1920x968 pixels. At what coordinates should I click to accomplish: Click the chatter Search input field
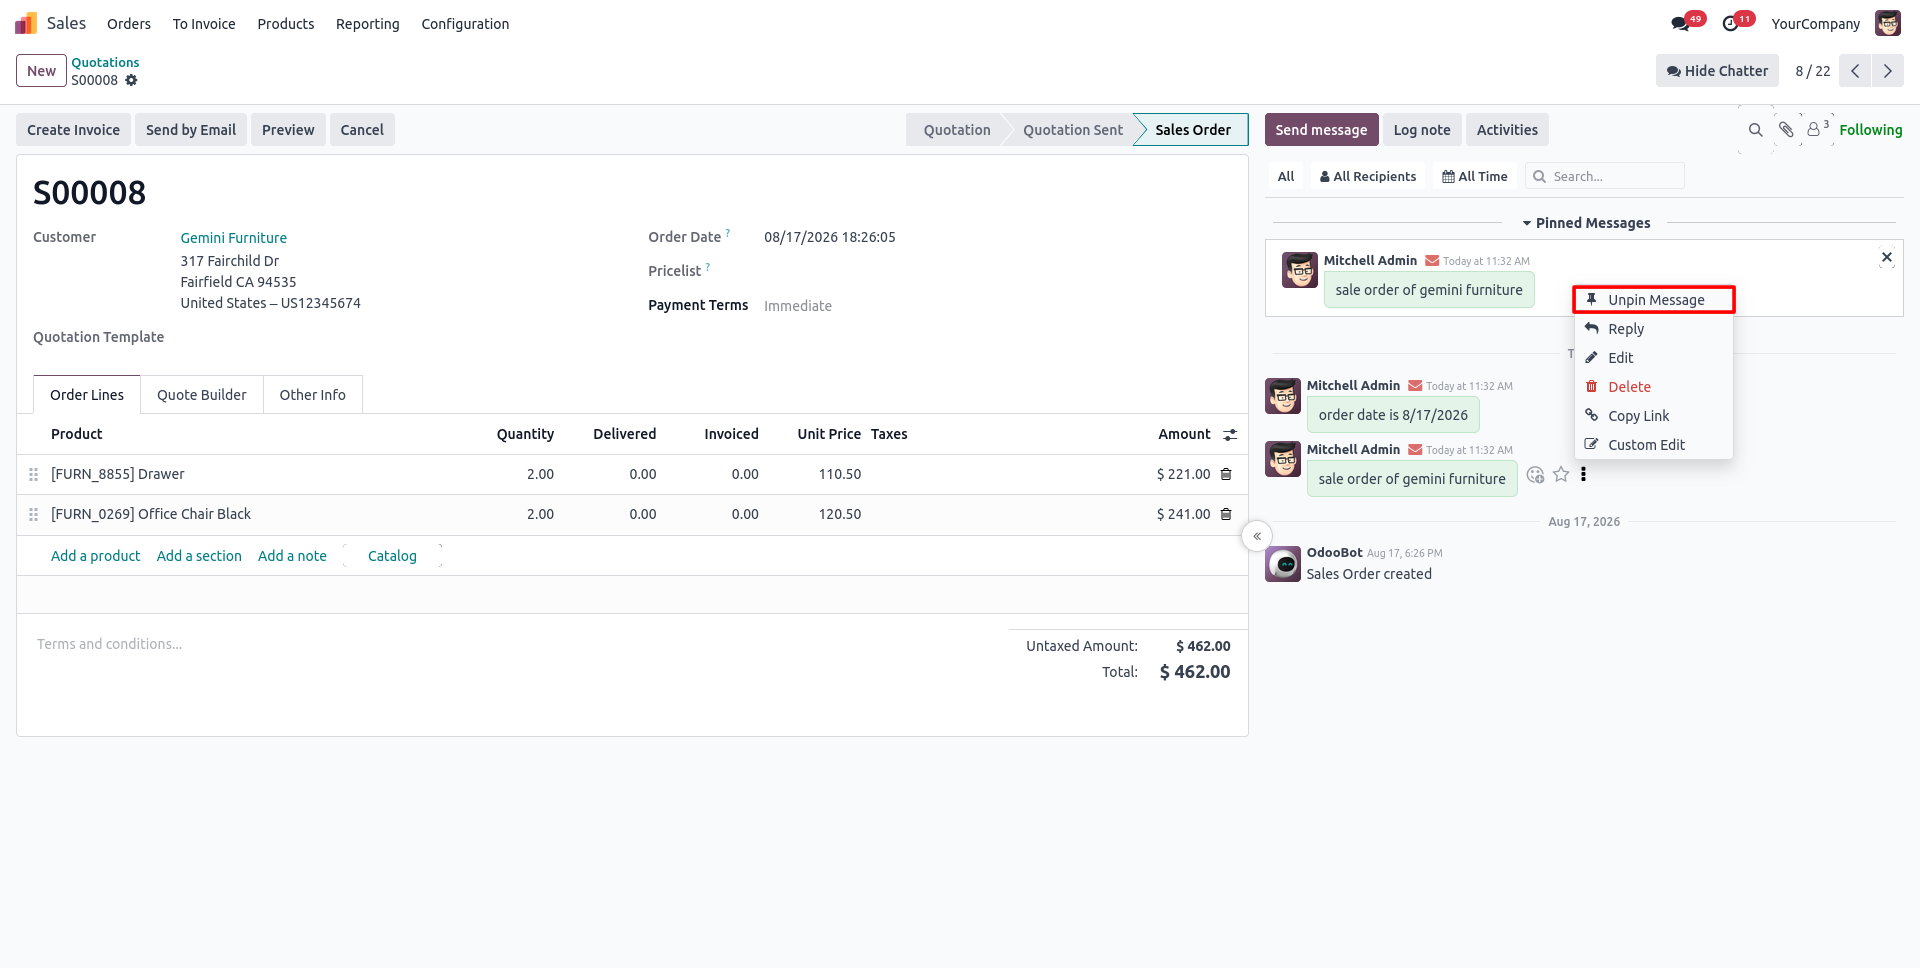point(1605,176)
